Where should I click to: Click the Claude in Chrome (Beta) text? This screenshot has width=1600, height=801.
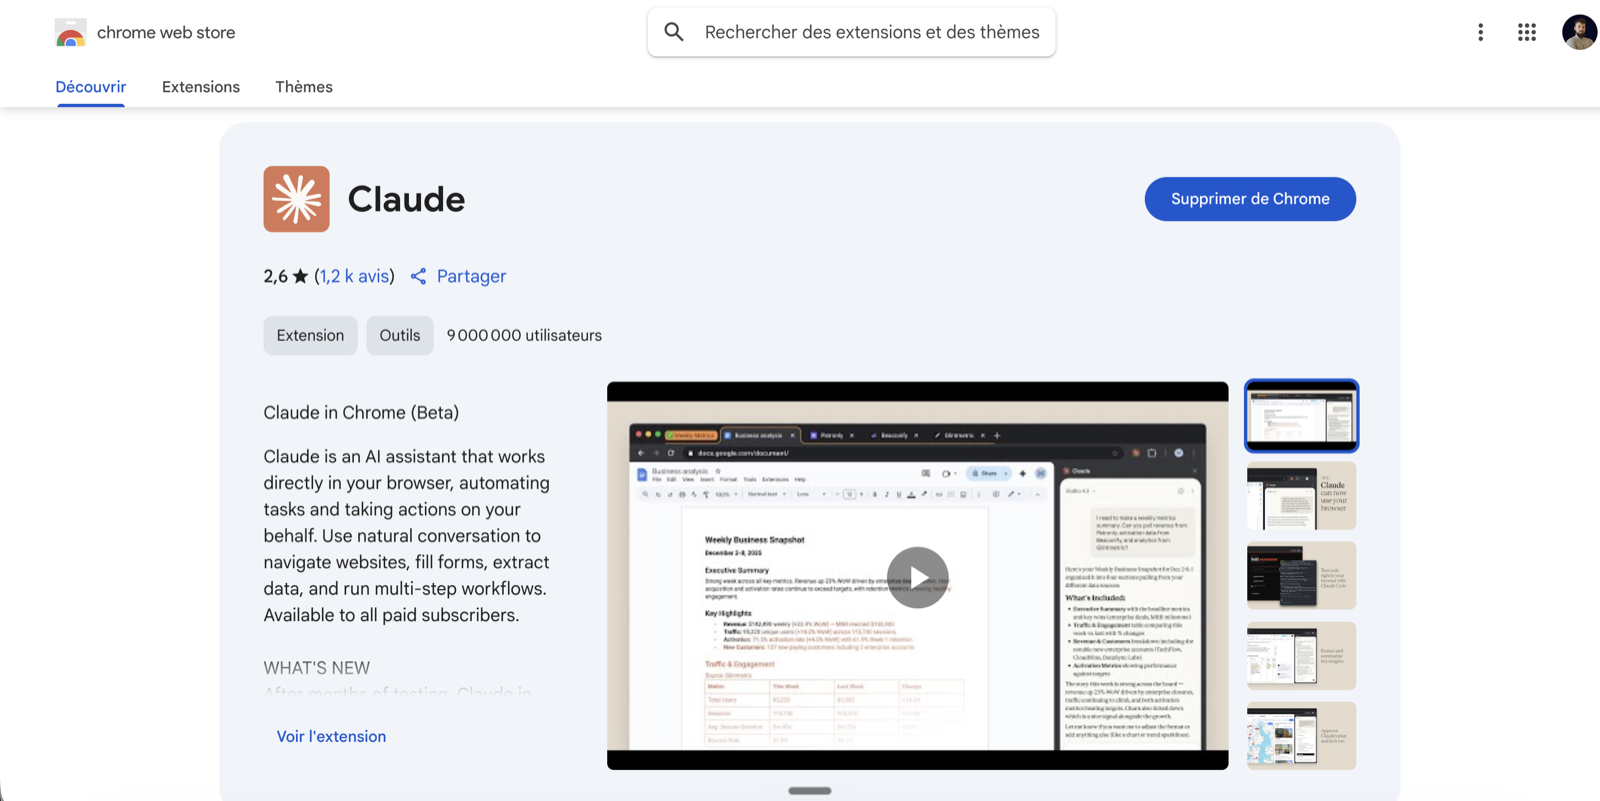click(x=361, y=412)
